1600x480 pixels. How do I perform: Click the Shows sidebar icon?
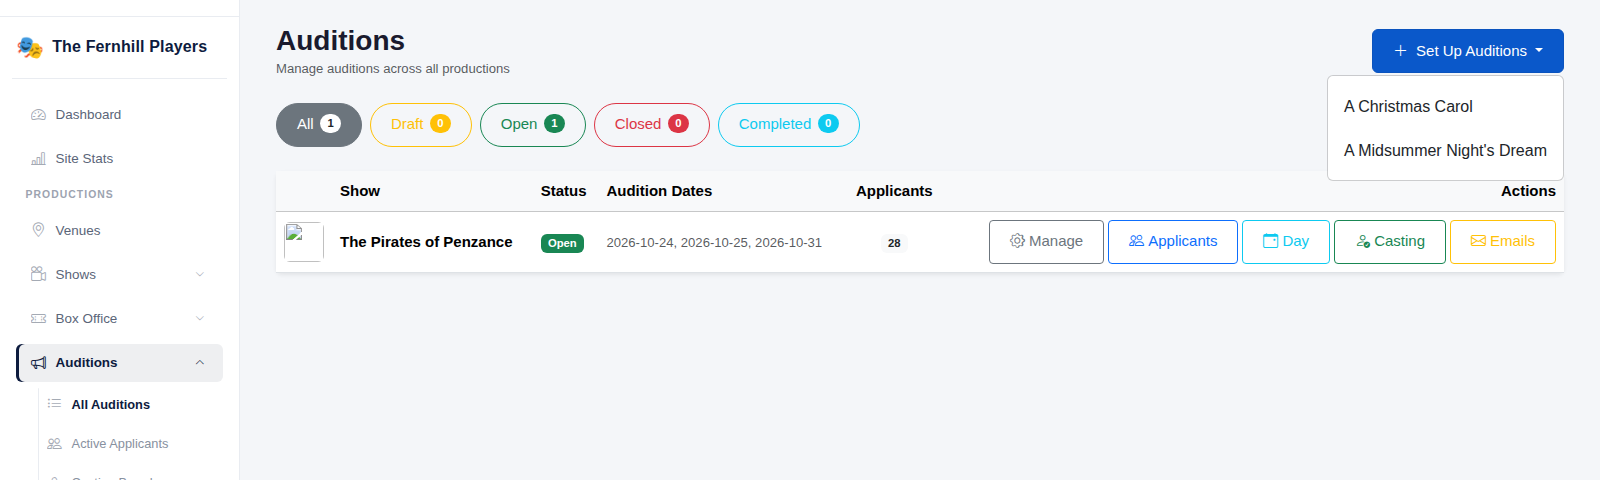[x=38, y=274]
